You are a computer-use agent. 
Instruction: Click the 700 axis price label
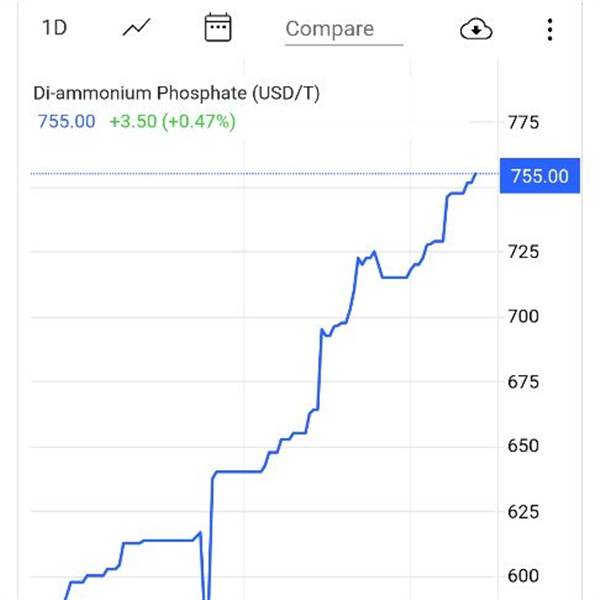(x=523, y=316)
